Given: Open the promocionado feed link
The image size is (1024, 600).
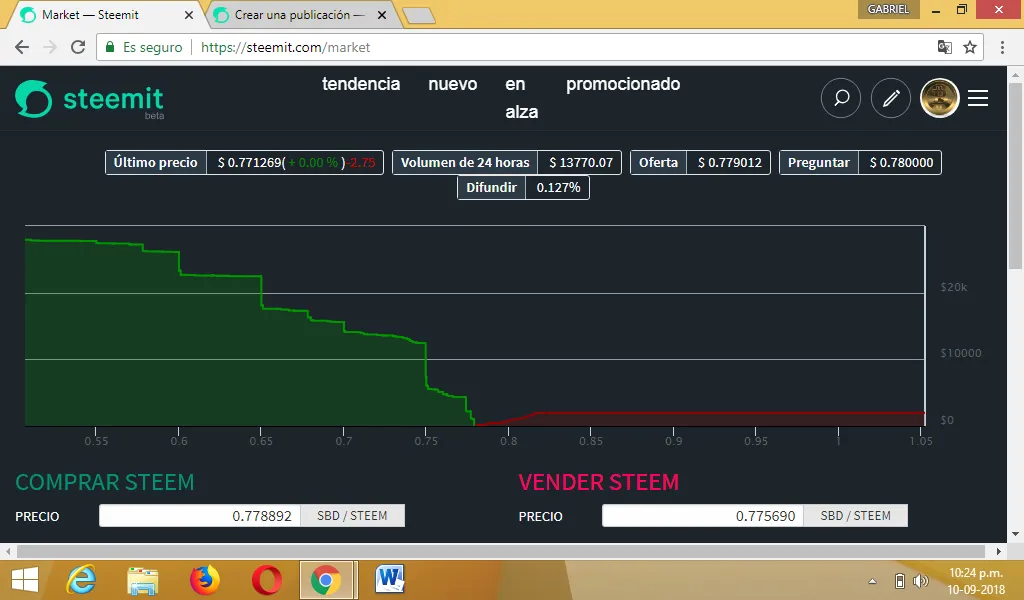Looking at the screenshot, I should [623, 84].
